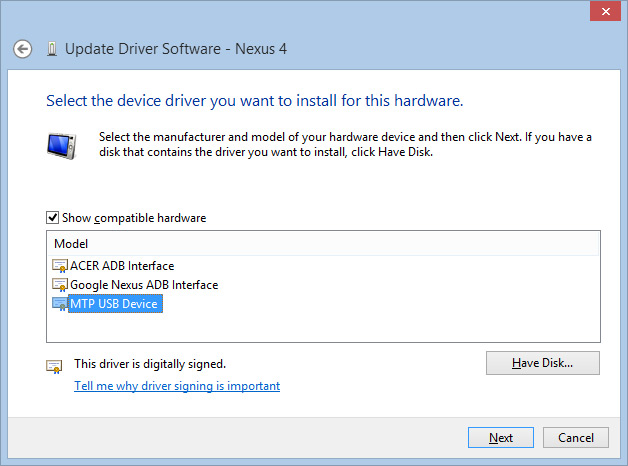This screenshot has height=466, width=628.
Task: Close the Update Driver Software window
Action: pos(605,11)
